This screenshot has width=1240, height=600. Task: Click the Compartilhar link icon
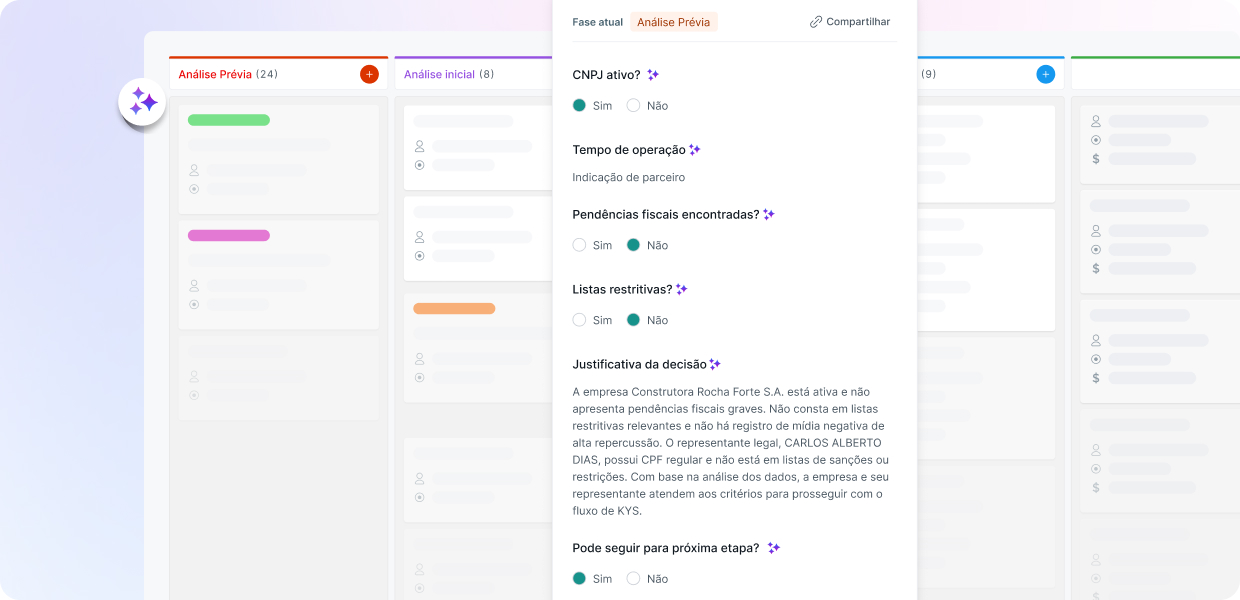(x=816, y=22)
